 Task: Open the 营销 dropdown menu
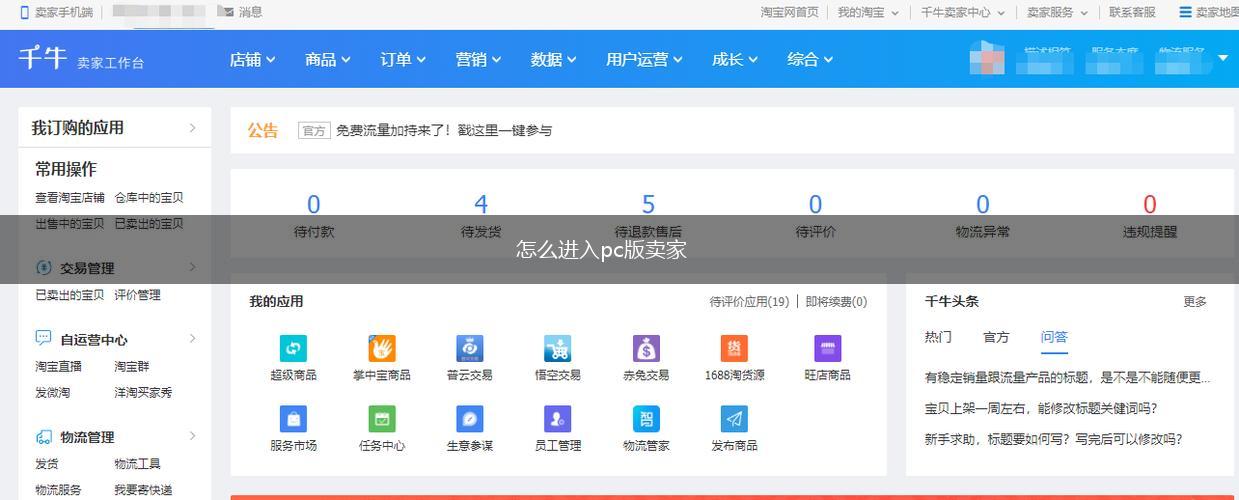pyautogui.click(x=478, y=59)
